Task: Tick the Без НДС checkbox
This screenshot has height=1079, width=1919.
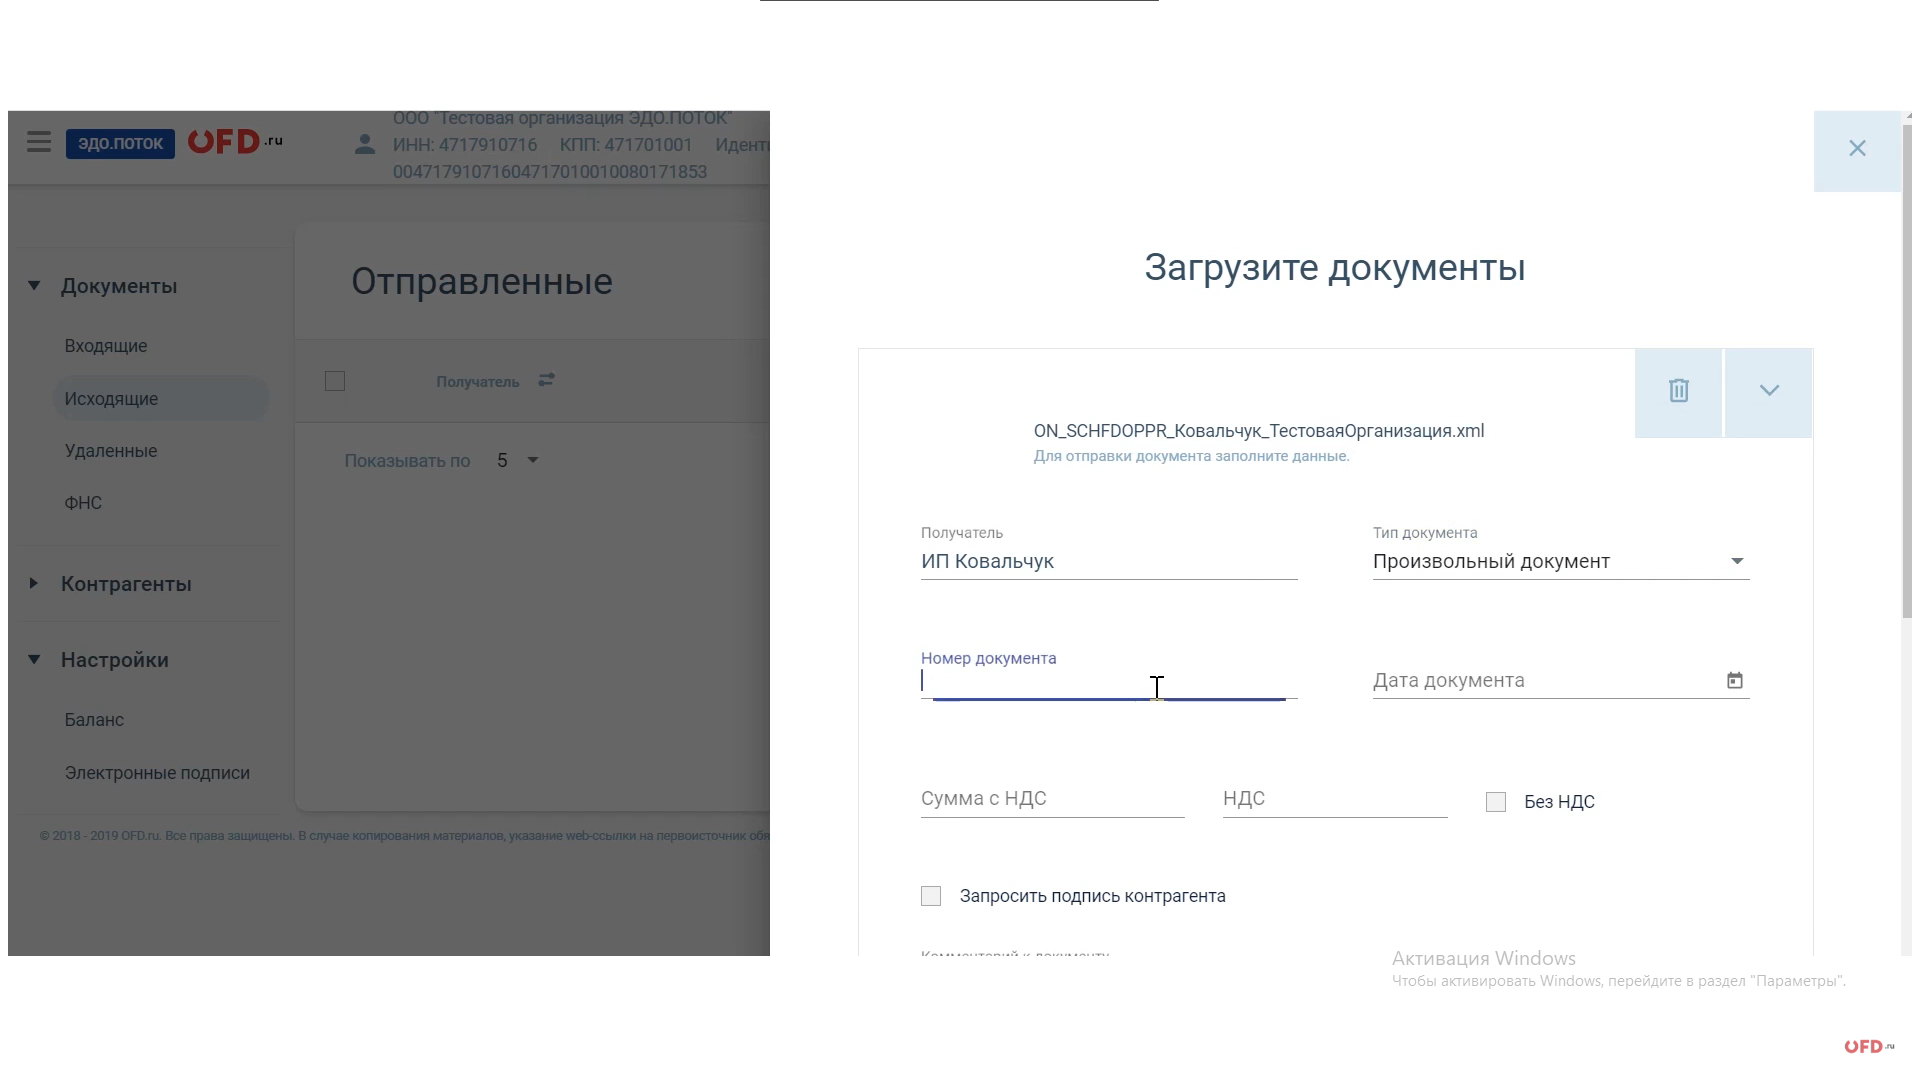Action: [1496, 802]
